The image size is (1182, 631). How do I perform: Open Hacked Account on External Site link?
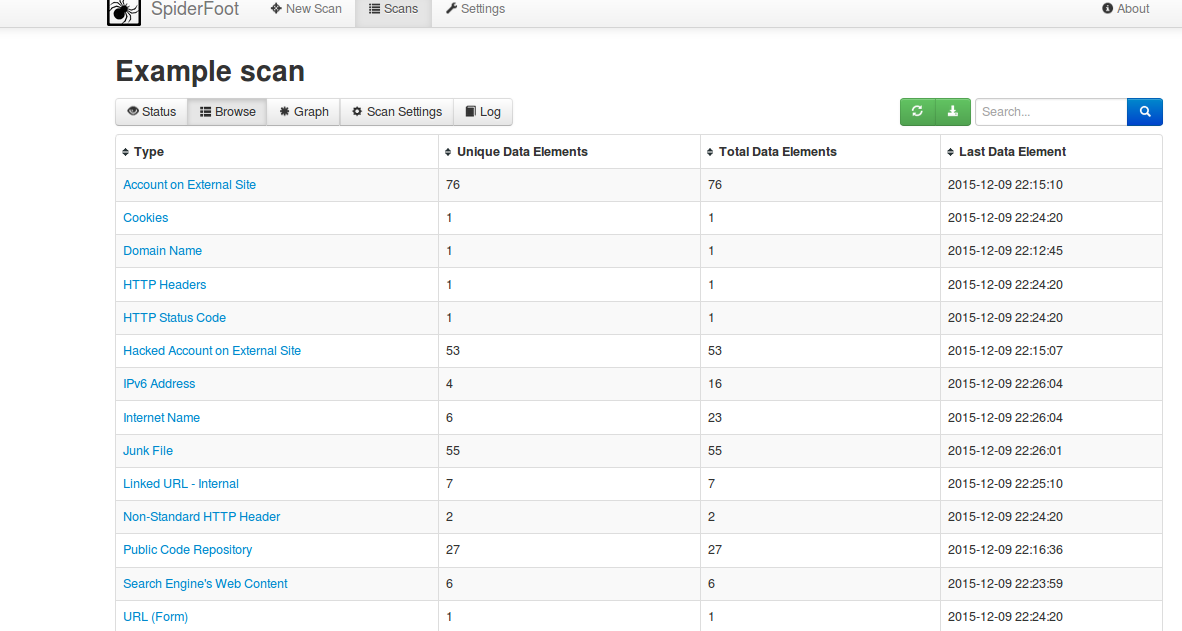pos(212,351)
